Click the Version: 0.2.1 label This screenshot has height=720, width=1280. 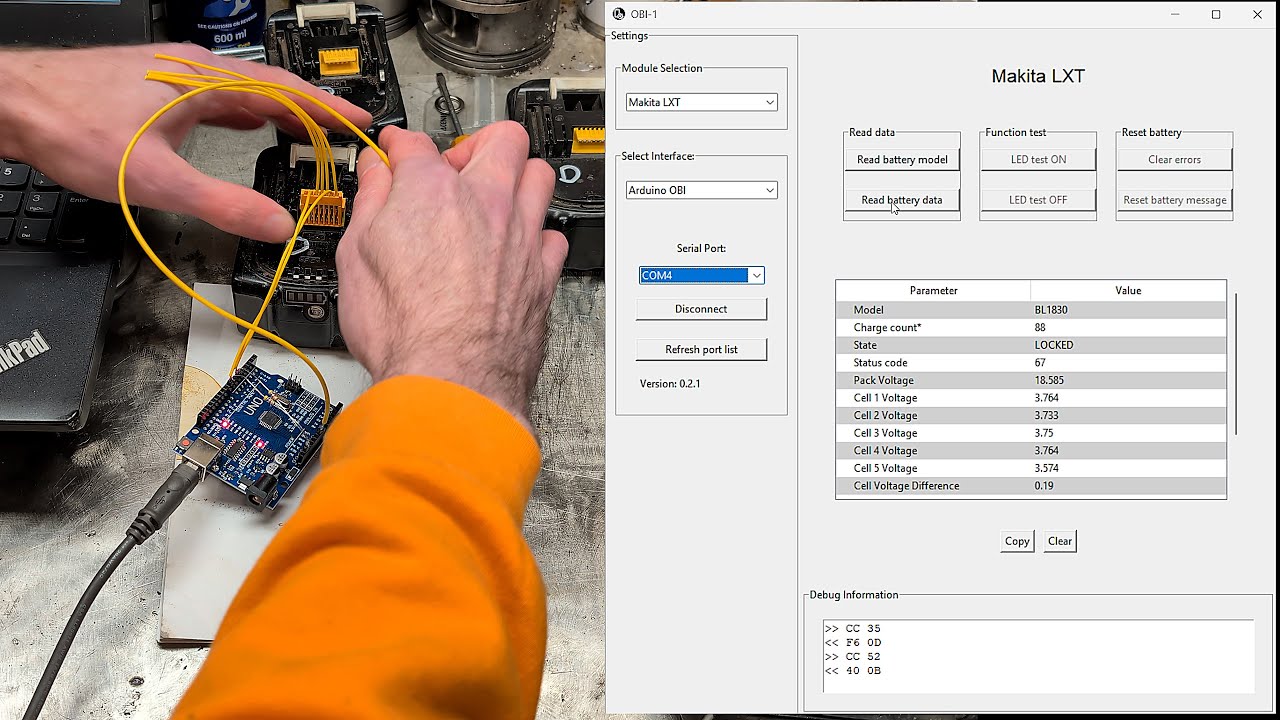click(670, 384)
